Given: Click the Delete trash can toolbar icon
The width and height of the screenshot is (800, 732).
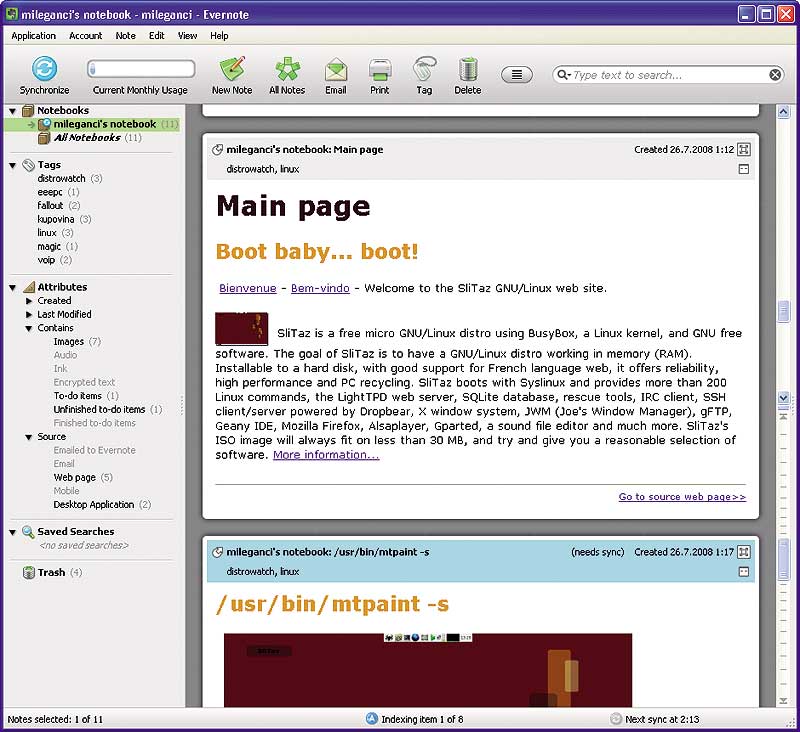Looking at the screenshot, I should coord(468,69).
